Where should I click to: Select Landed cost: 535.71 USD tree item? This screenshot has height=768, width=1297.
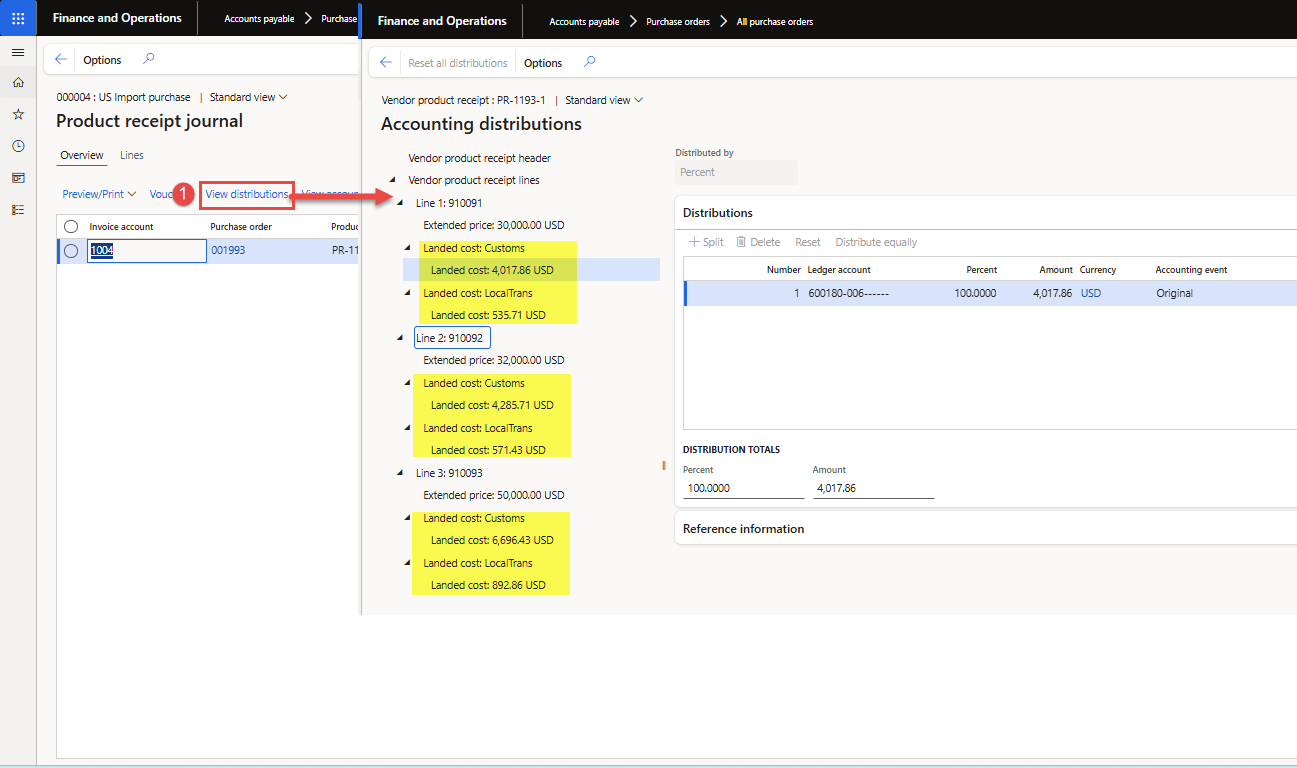pyautogui.click(x=488, y=315)
